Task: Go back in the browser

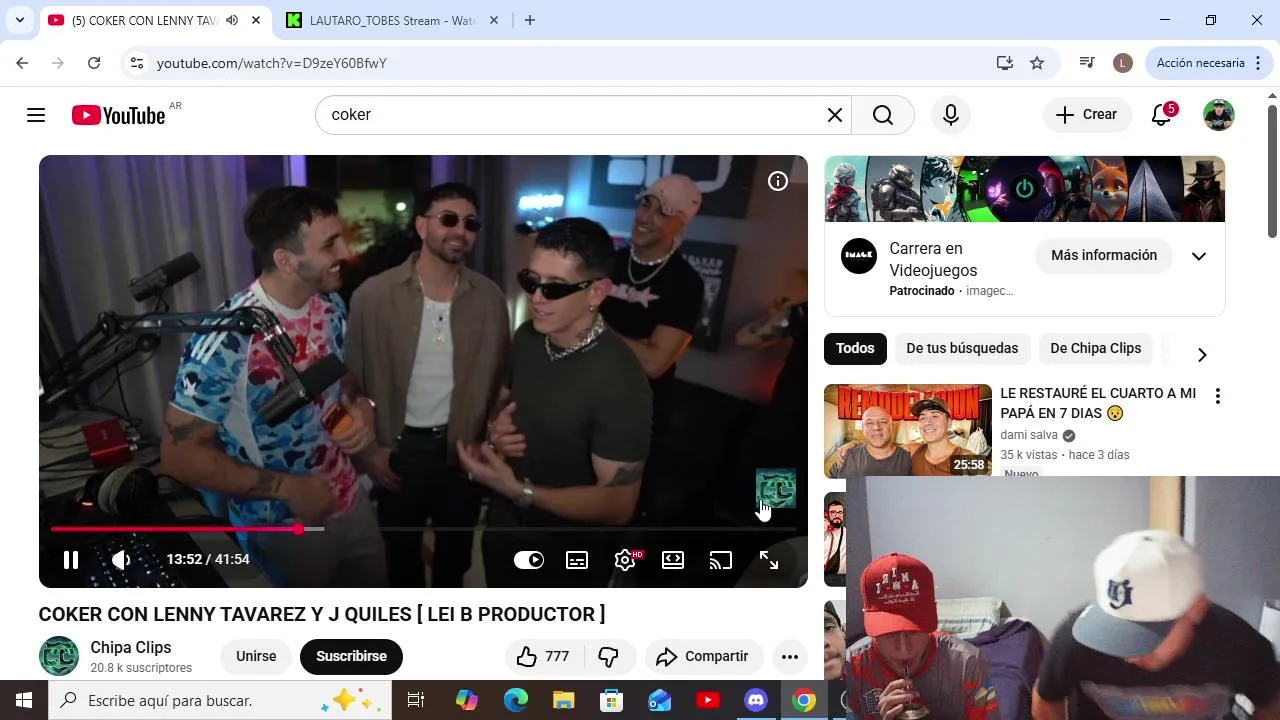Action: (x=22, y=63)
